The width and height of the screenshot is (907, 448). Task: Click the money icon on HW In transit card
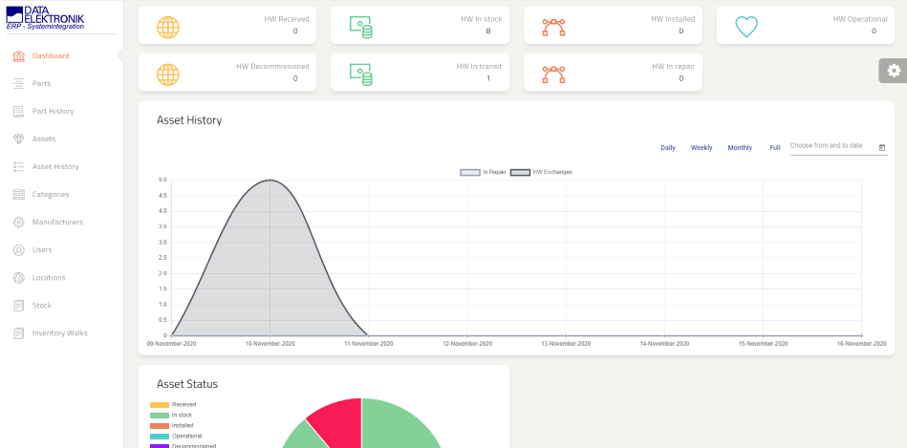[361, 75]
